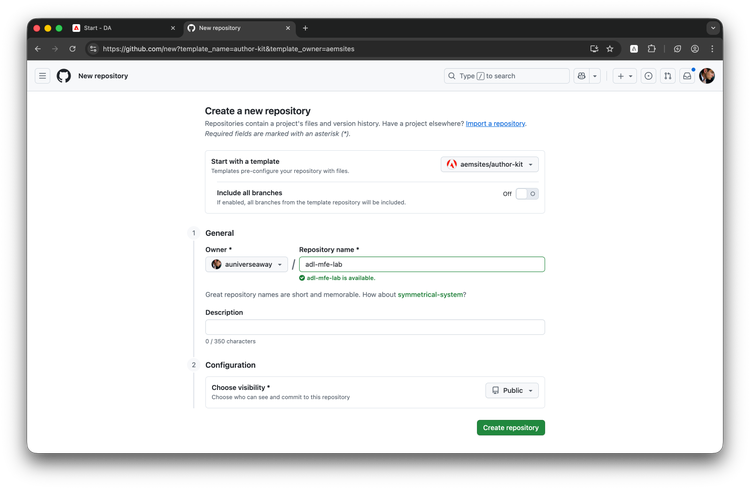Viewport: 750px width, 489px height.
Task: Use suggested name symmetrical-system
Action: [432, 294]
